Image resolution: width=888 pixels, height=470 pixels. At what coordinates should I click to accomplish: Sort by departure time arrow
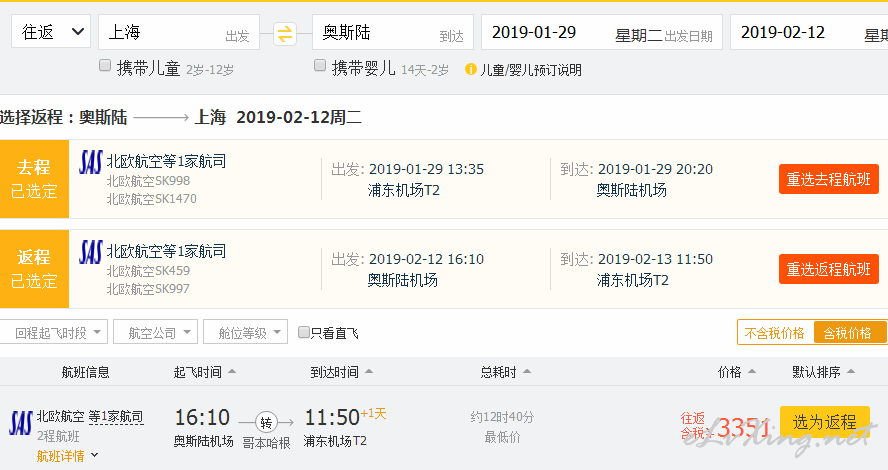coord(232,371)
